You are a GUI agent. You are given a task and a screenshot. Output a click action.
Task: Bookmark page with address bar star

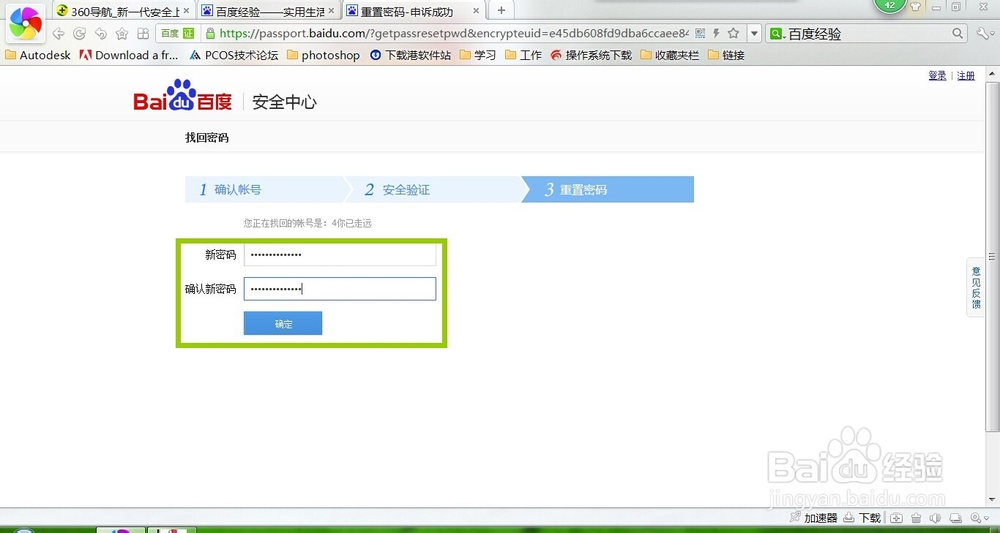point(733,33)
